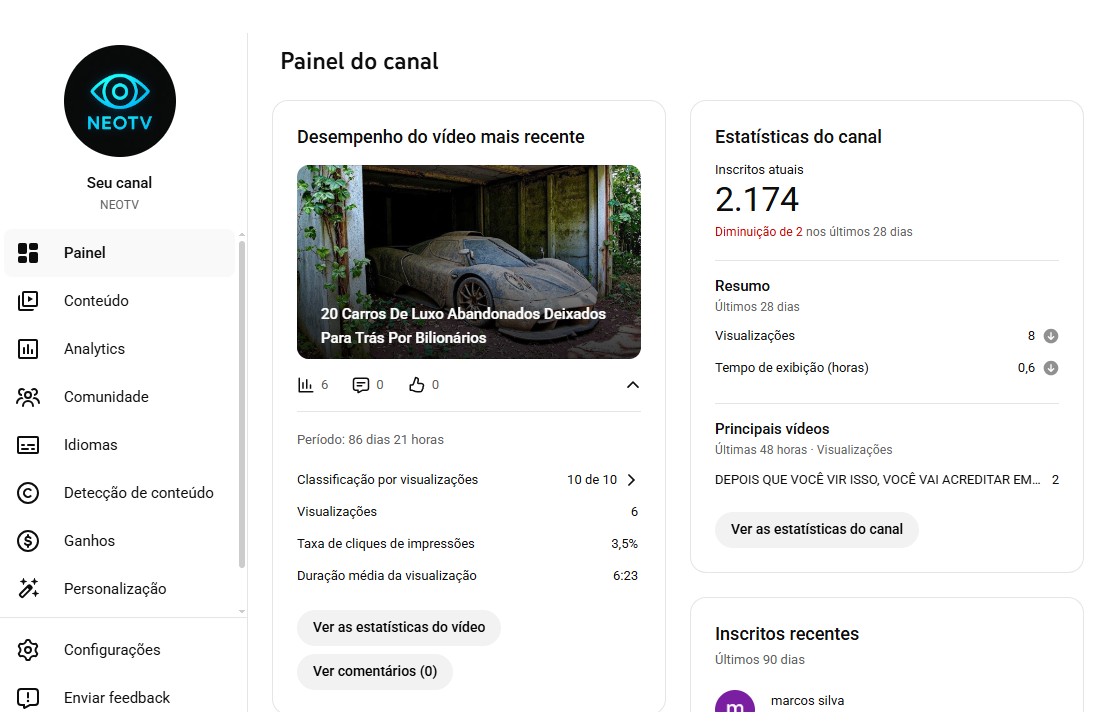Open the Idiomas subtitles icon
Screen dimensions: 1093x712
[x=28, y=445]
